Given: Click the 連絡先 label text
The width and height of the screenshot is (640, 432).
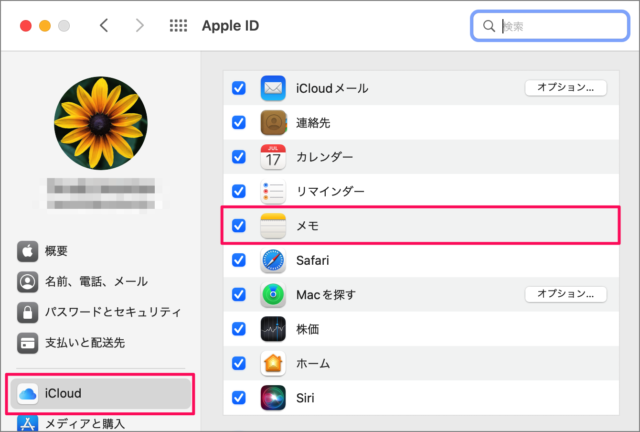Looking at the screenshot, I should point(313,122).
